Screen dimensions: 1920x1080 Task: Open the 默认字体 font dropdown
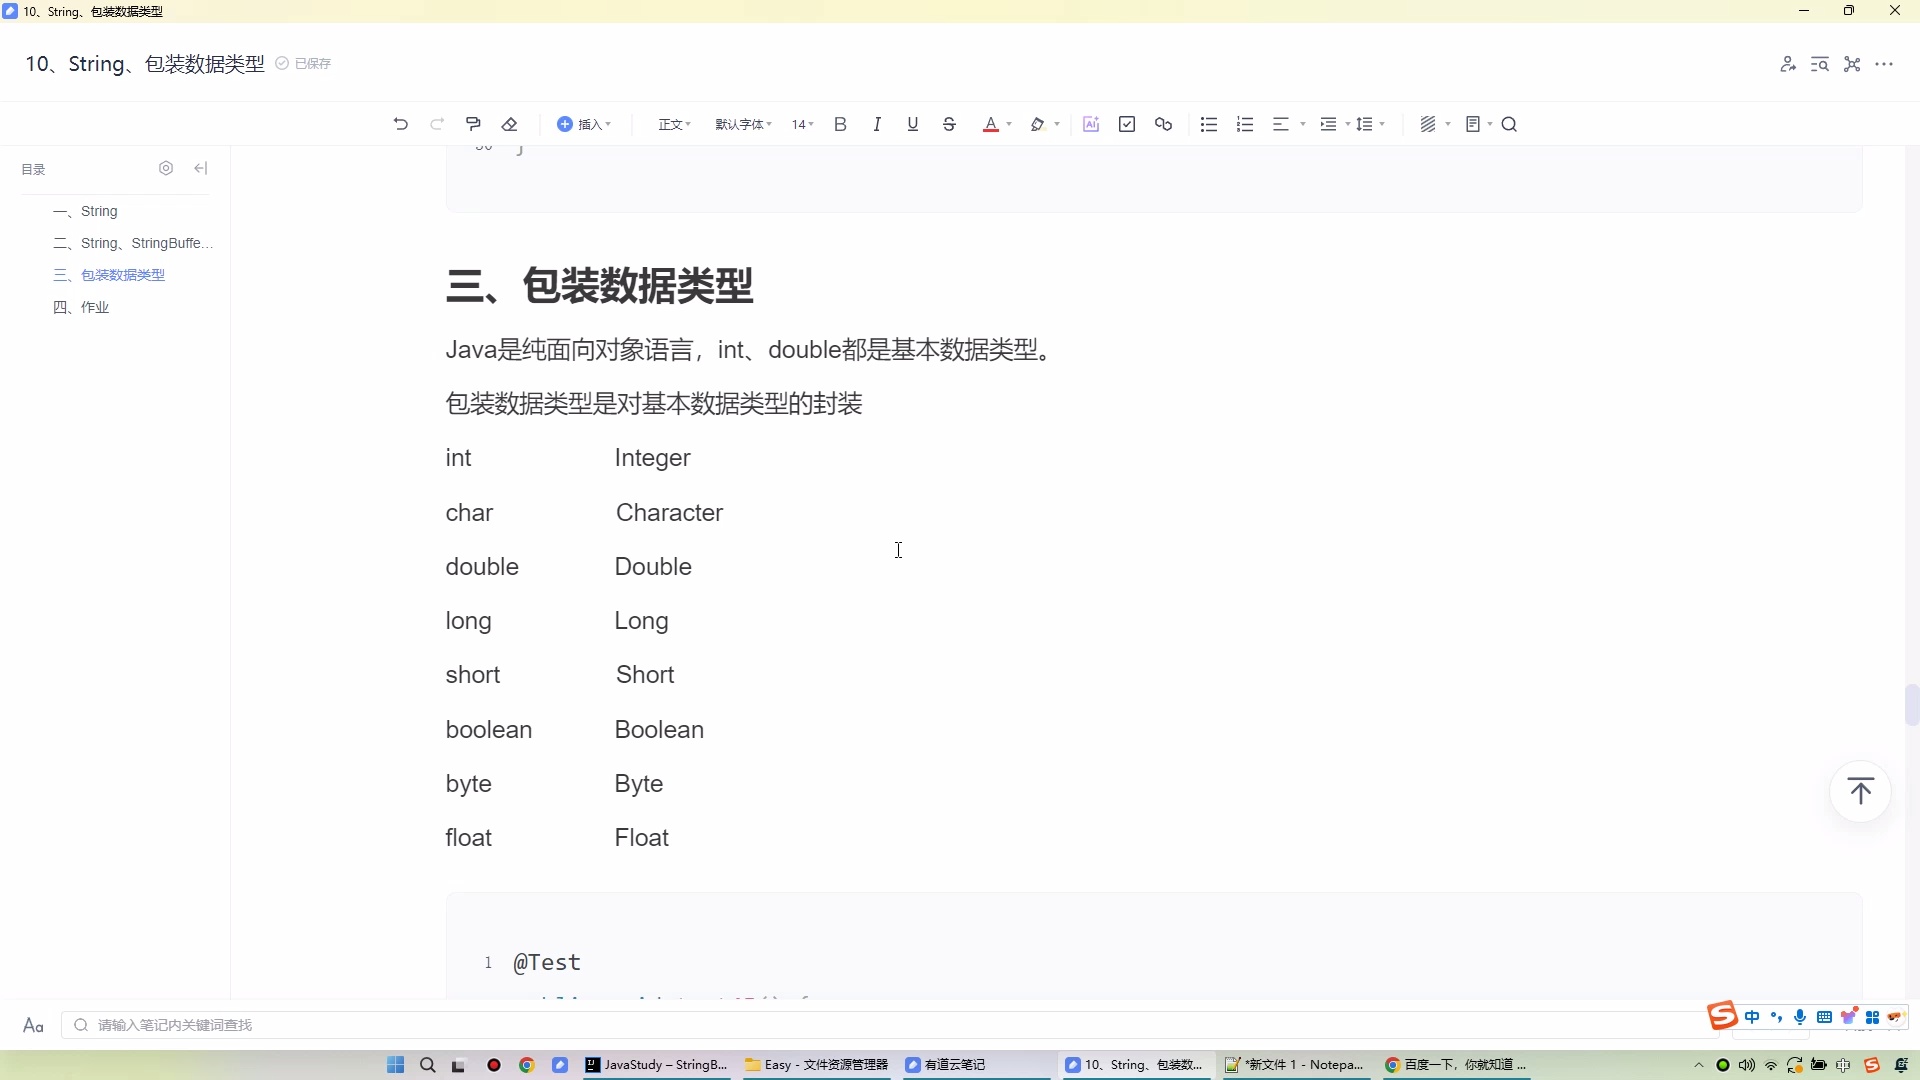tap(742, 123)
